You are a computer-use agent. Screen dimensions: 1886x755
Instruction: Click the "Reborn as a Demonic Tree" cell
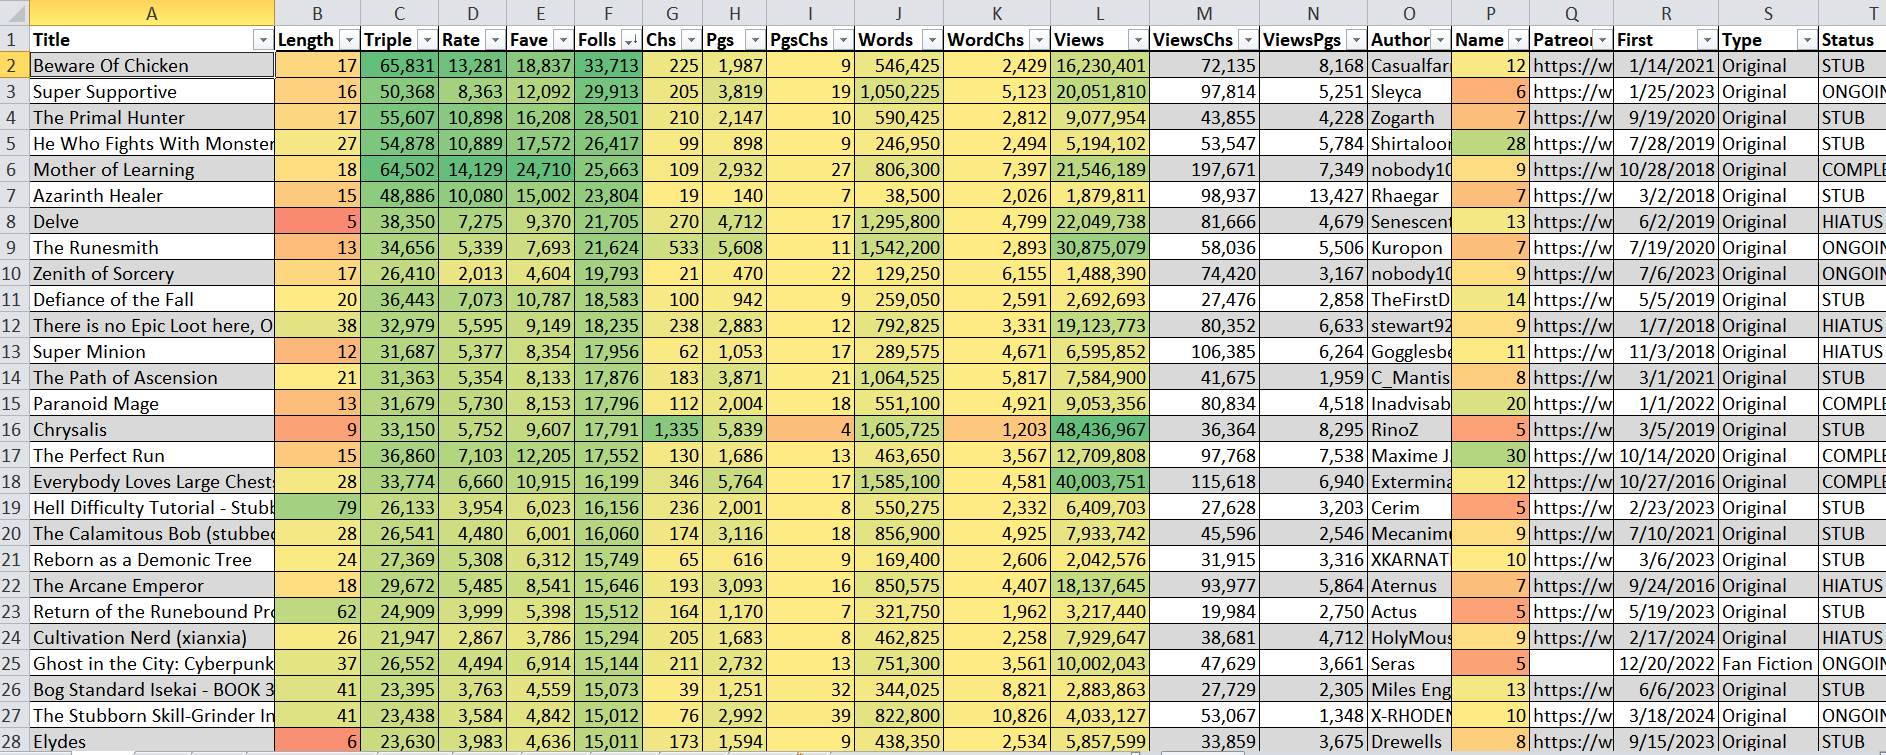pos(152,560)
